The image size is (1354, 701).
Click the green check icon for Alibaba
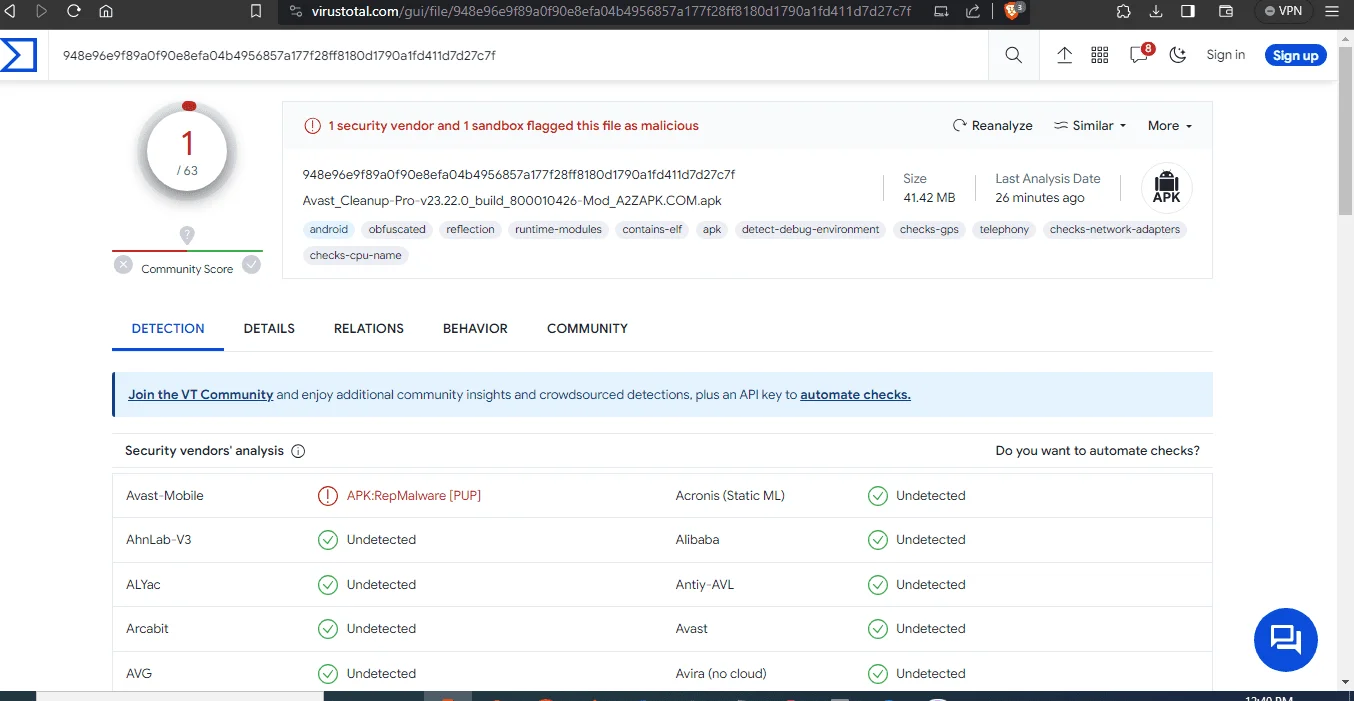click(878, 540)
